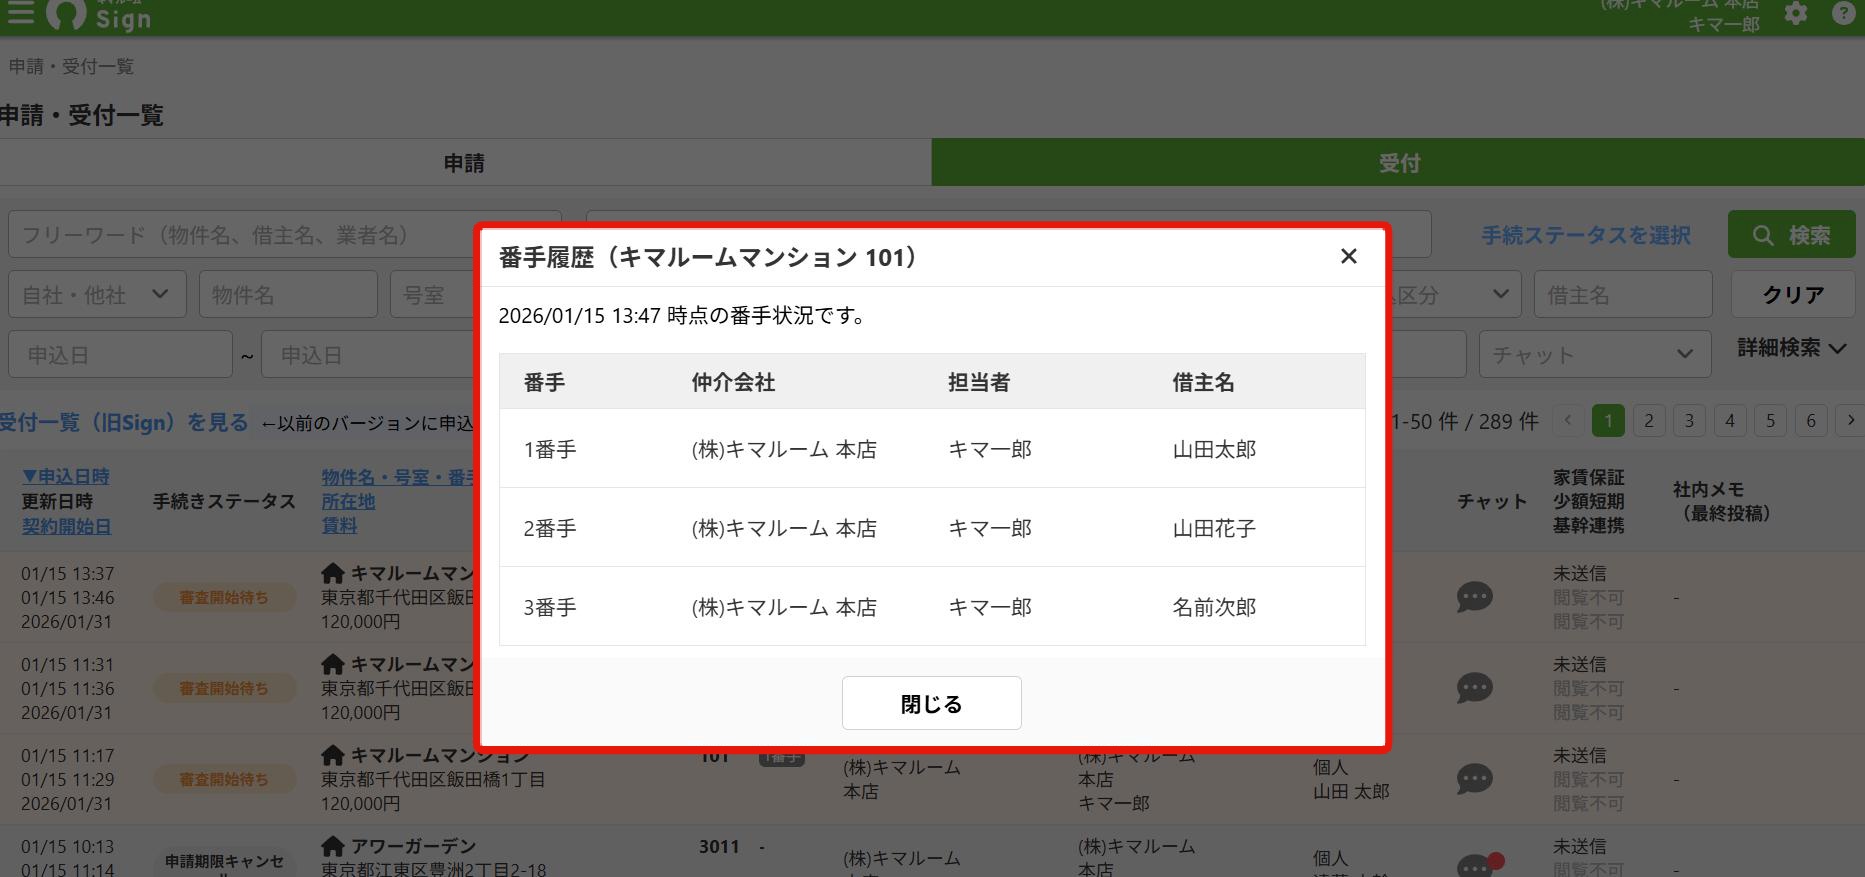Viewport: 1865px width, 877px height.
Task: Click 申請期限キャンセル status badge
Action: point(224,862)
